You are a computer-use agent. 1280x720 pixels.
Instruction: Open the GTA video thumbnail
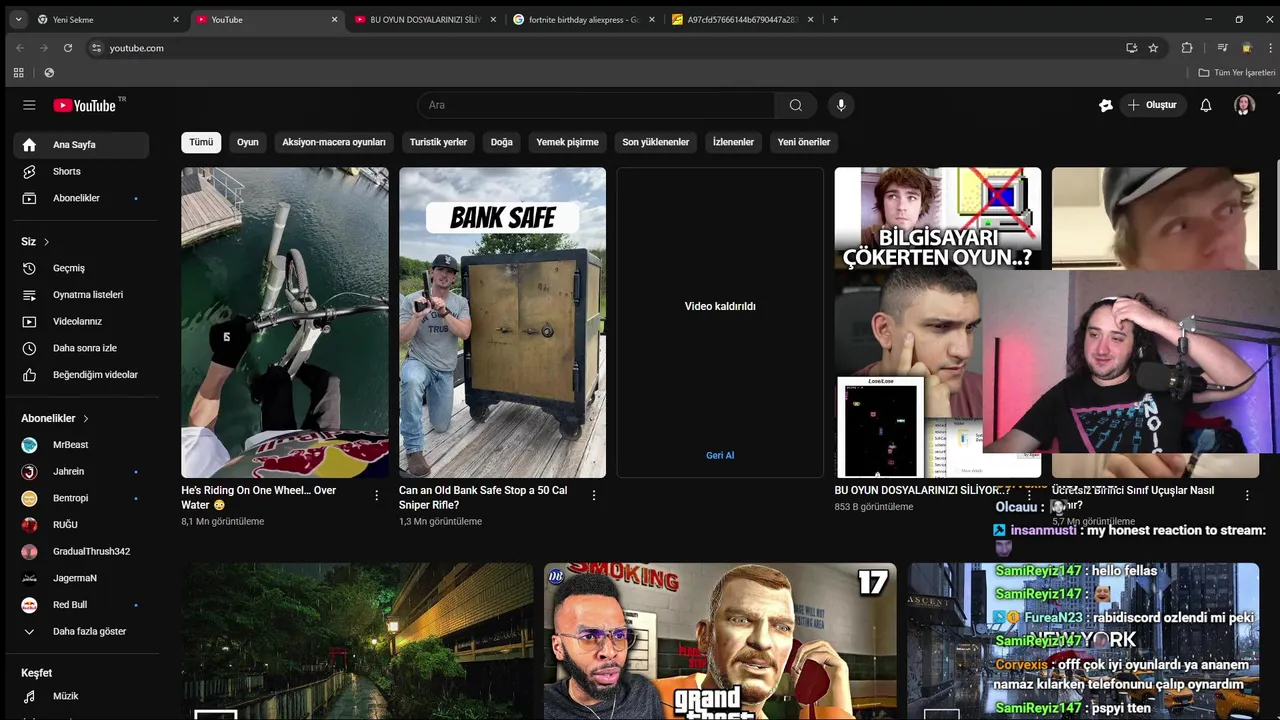click(x=720, y=641)
